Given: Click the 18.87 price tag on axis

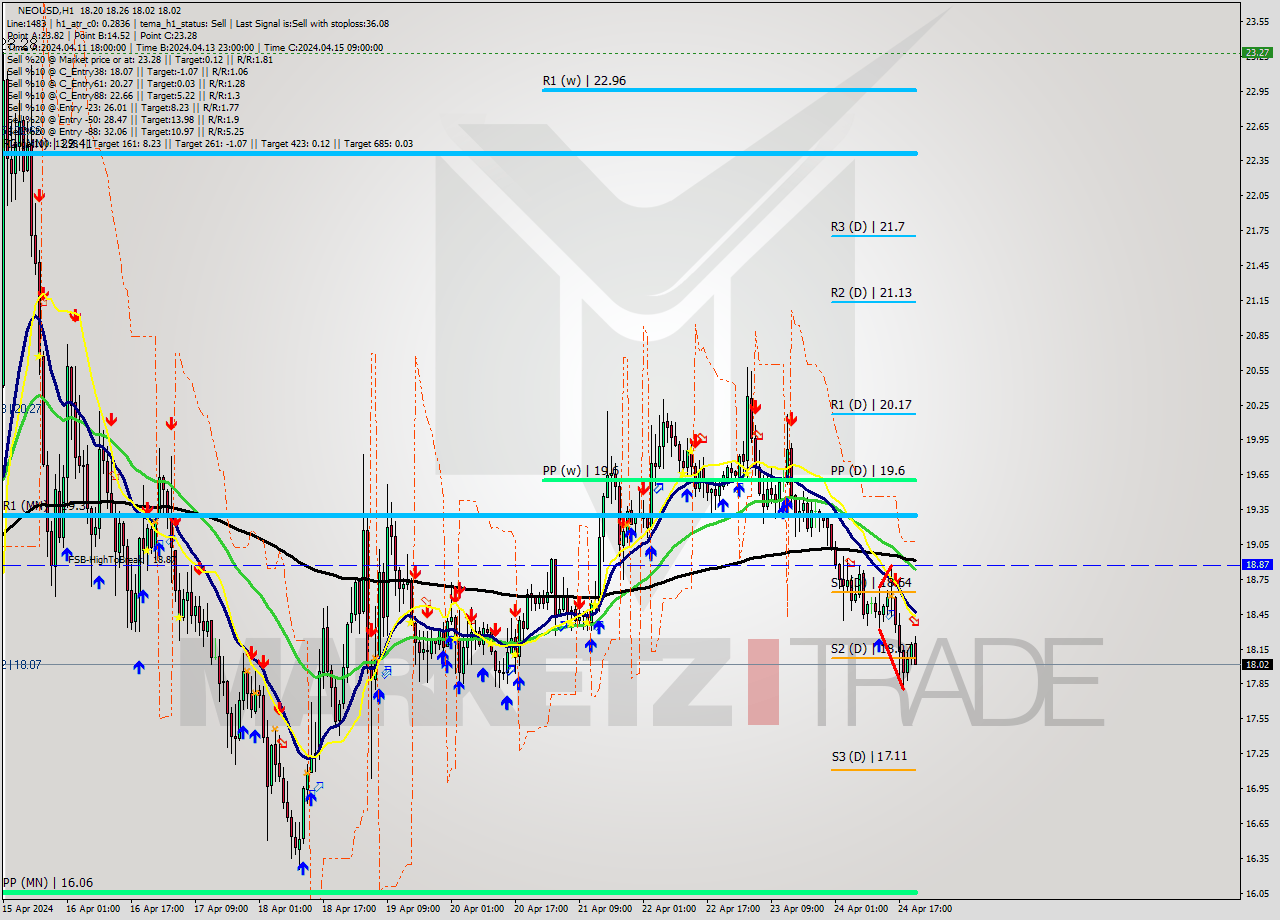Looking at the screenshot, I should pos(1257,564).
